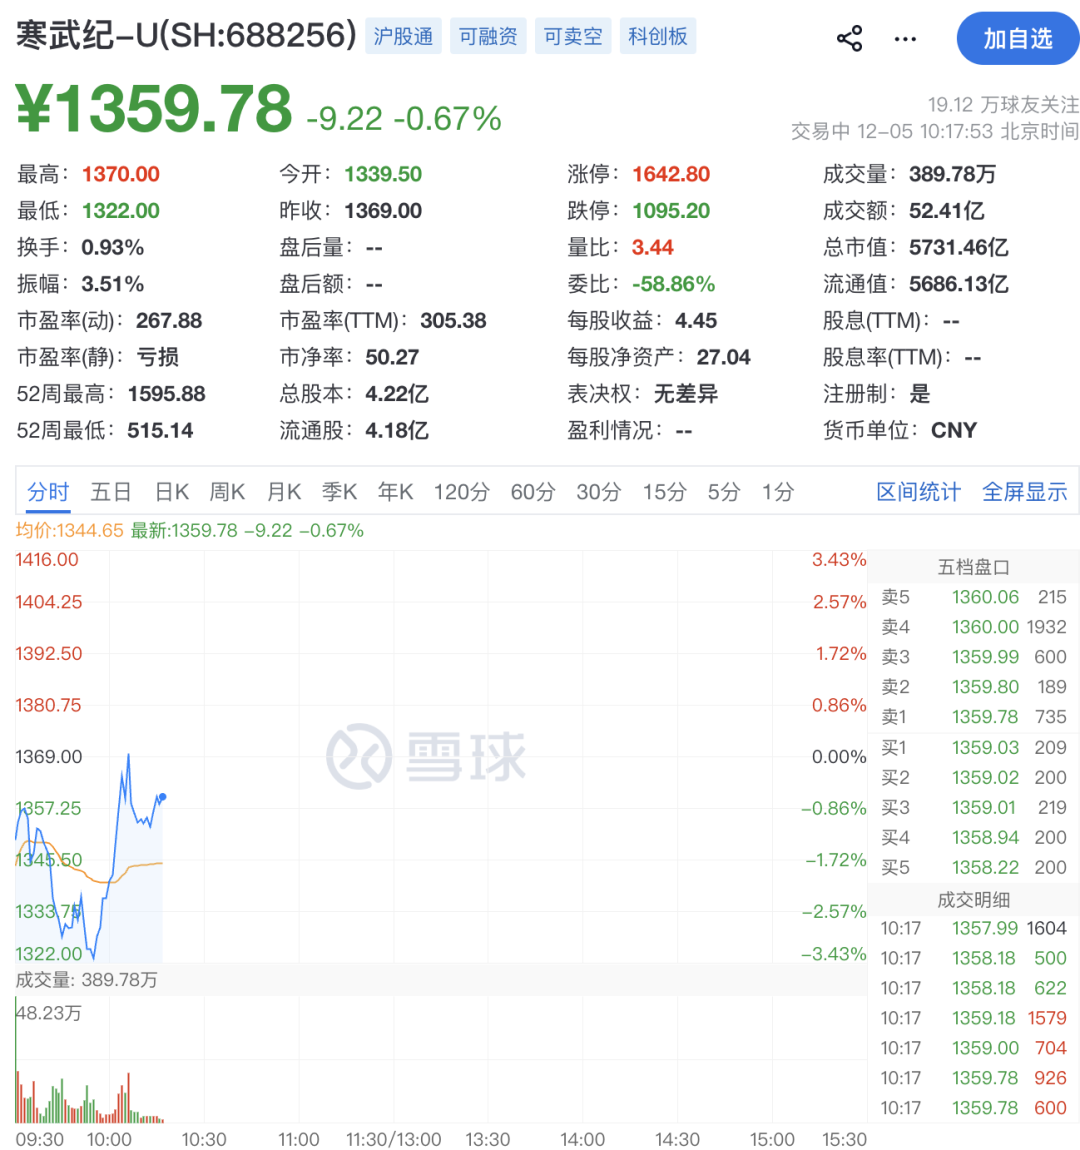Click the 科创板 tag
The height and width of the screenshot is (1150, 1080).
click(658, 37)
